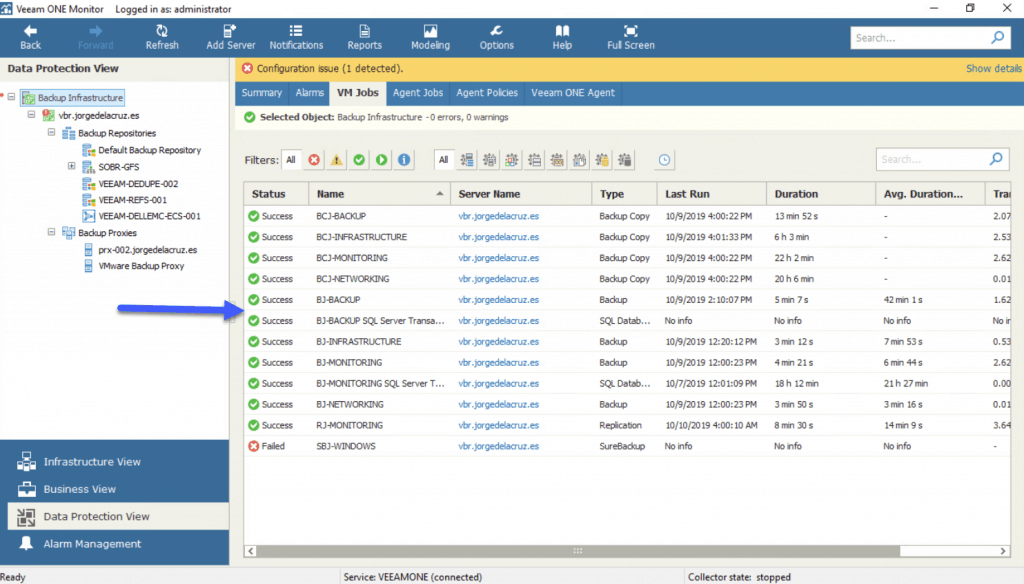Click the VEEAM-DELLEMC-ECS-001 repository icon
The height and width of the screenshot is (584, 1024).
tap(88, 216)
